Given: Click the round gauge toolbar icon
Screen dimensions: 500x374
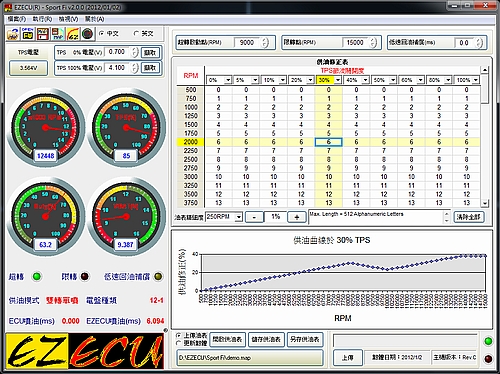Looking at the screenshot, I should (87, 34).
